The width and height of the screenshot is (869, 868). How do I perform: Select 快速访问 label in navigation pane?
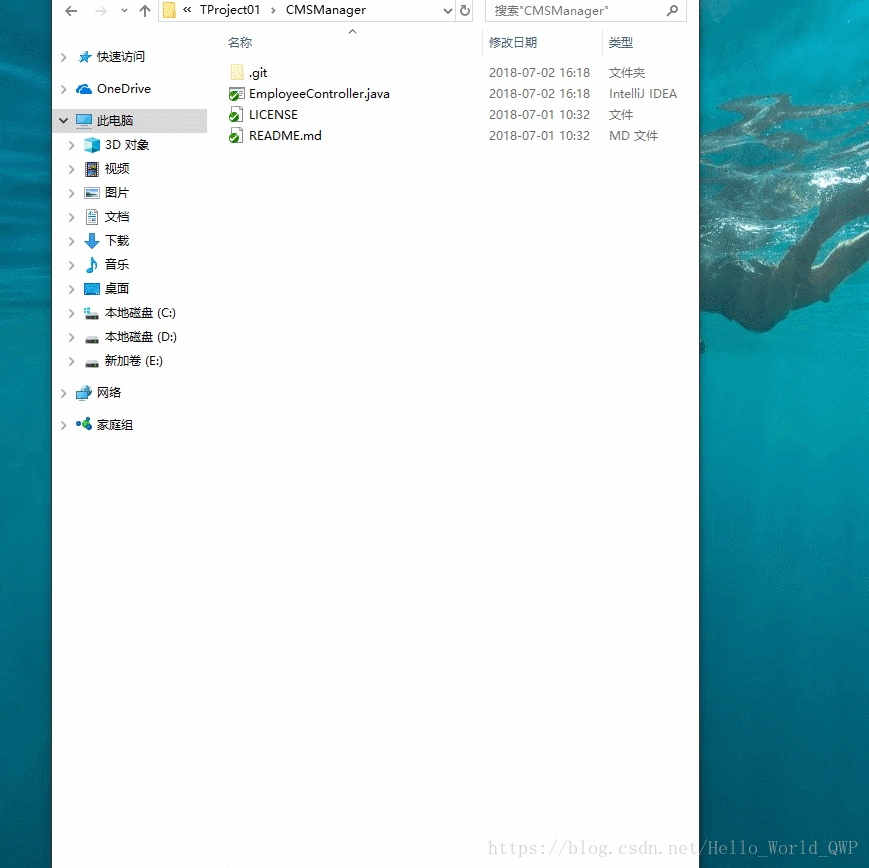121,57
